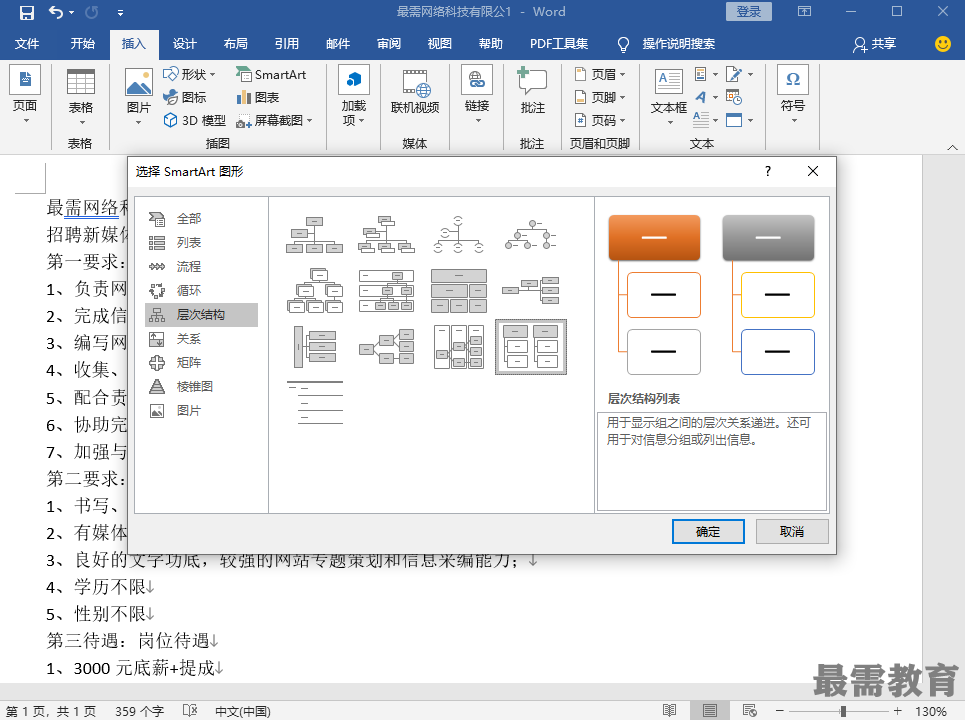The width and height of the screenshot is (965, 720).
Task: Open the SmartArt dialog help question mark
Action: click(x=767, y=171)
